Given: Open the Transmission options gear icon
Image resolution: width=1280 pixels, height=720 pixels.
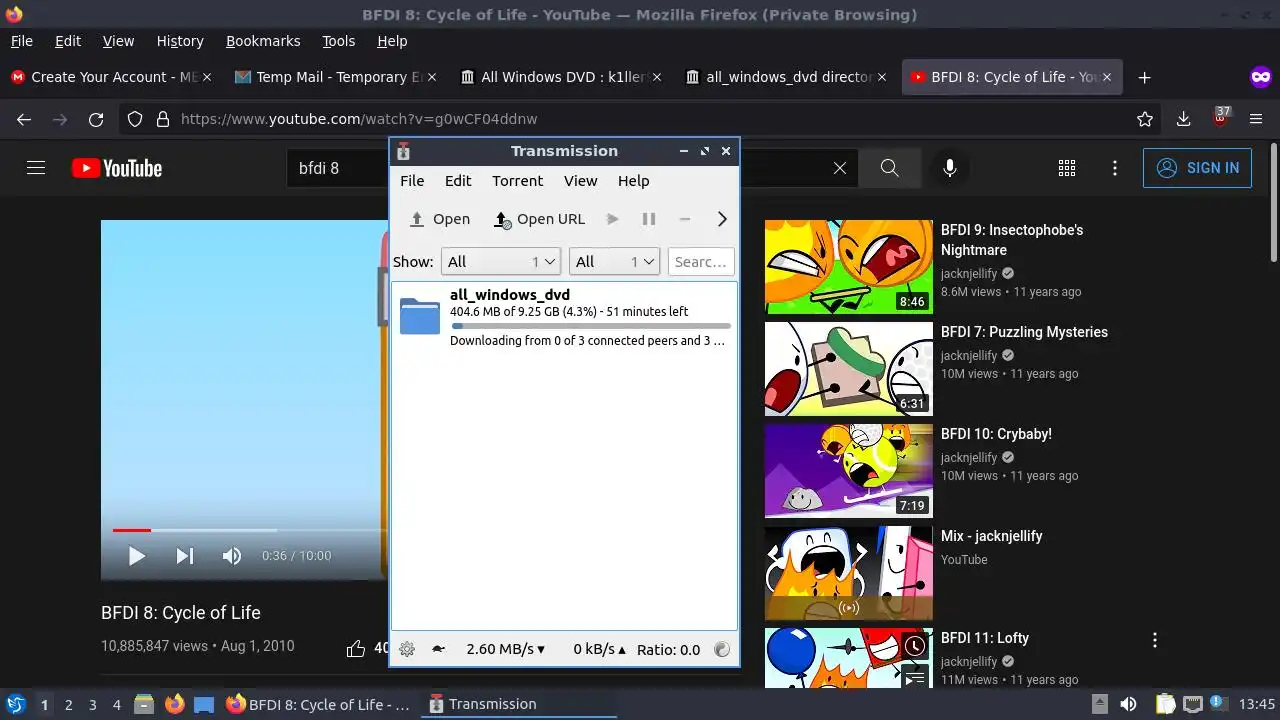Looking at the screenshot, I should tap(407, 649).
